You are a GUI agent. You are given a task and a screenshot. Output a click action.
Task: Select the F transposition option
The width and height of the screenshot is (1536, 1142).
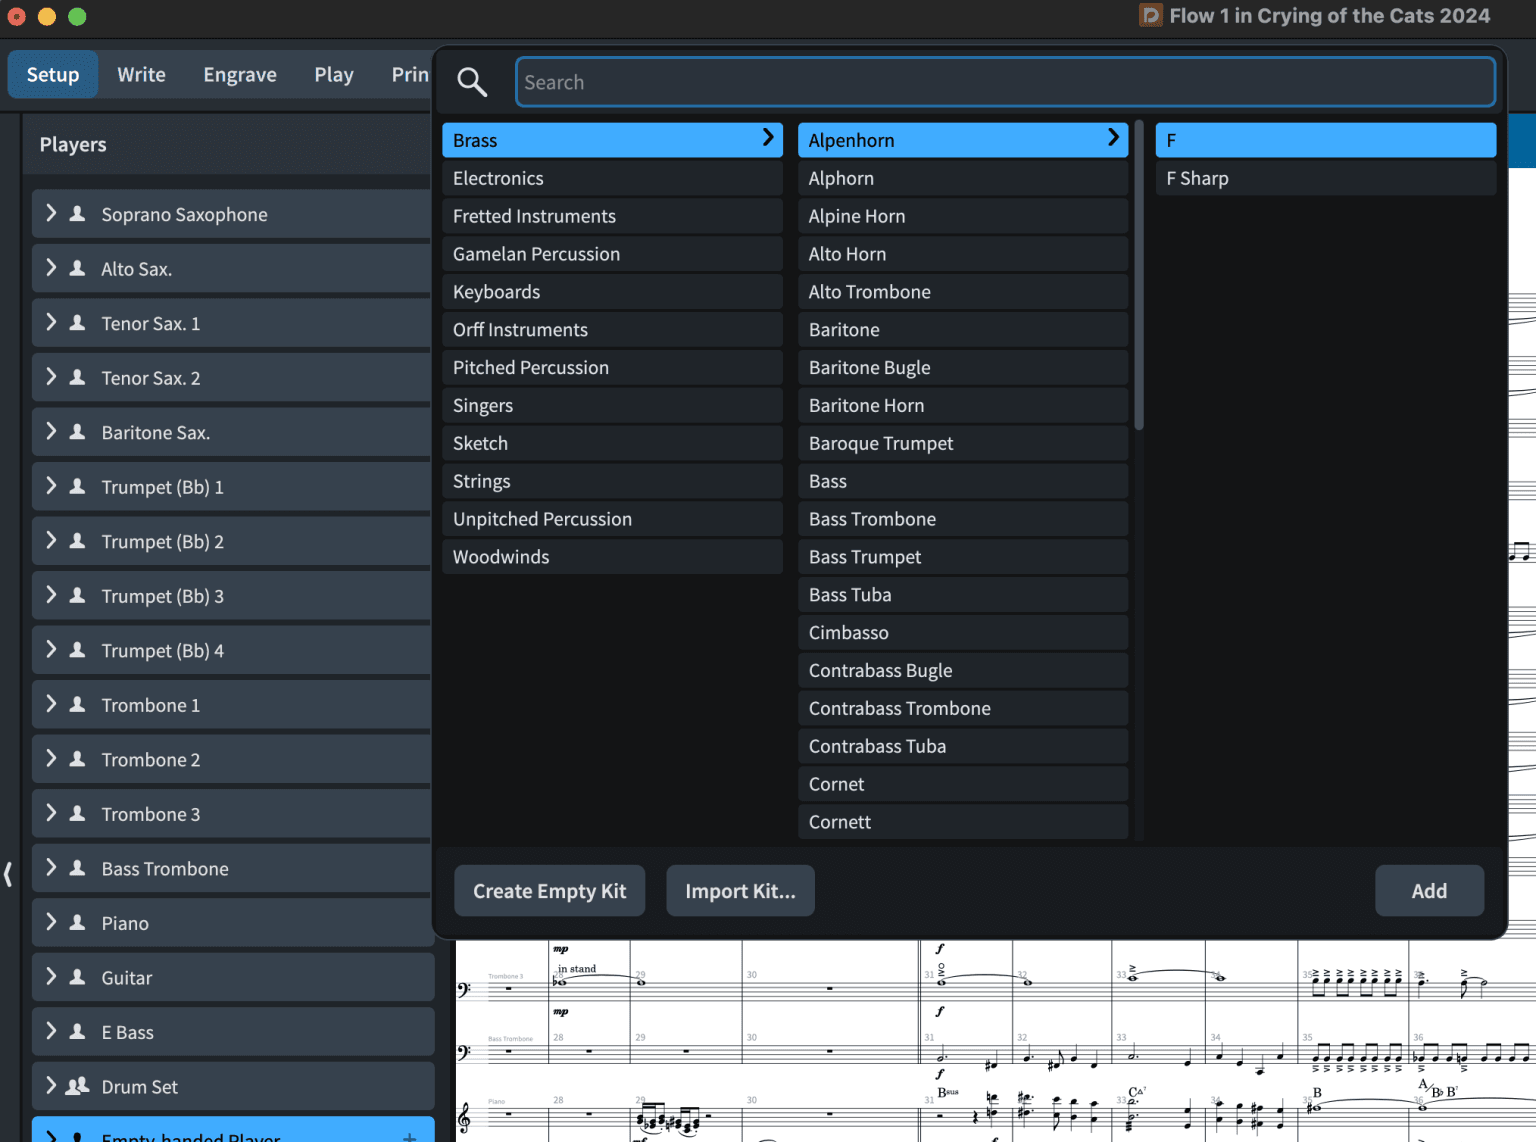tap(1324, 140)
